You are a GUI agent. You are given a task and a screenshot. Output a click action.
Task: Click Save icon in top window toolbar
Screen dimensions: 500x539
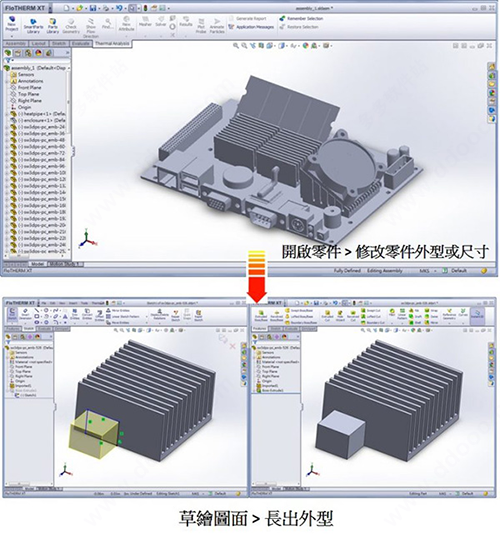tap(92, 8)
